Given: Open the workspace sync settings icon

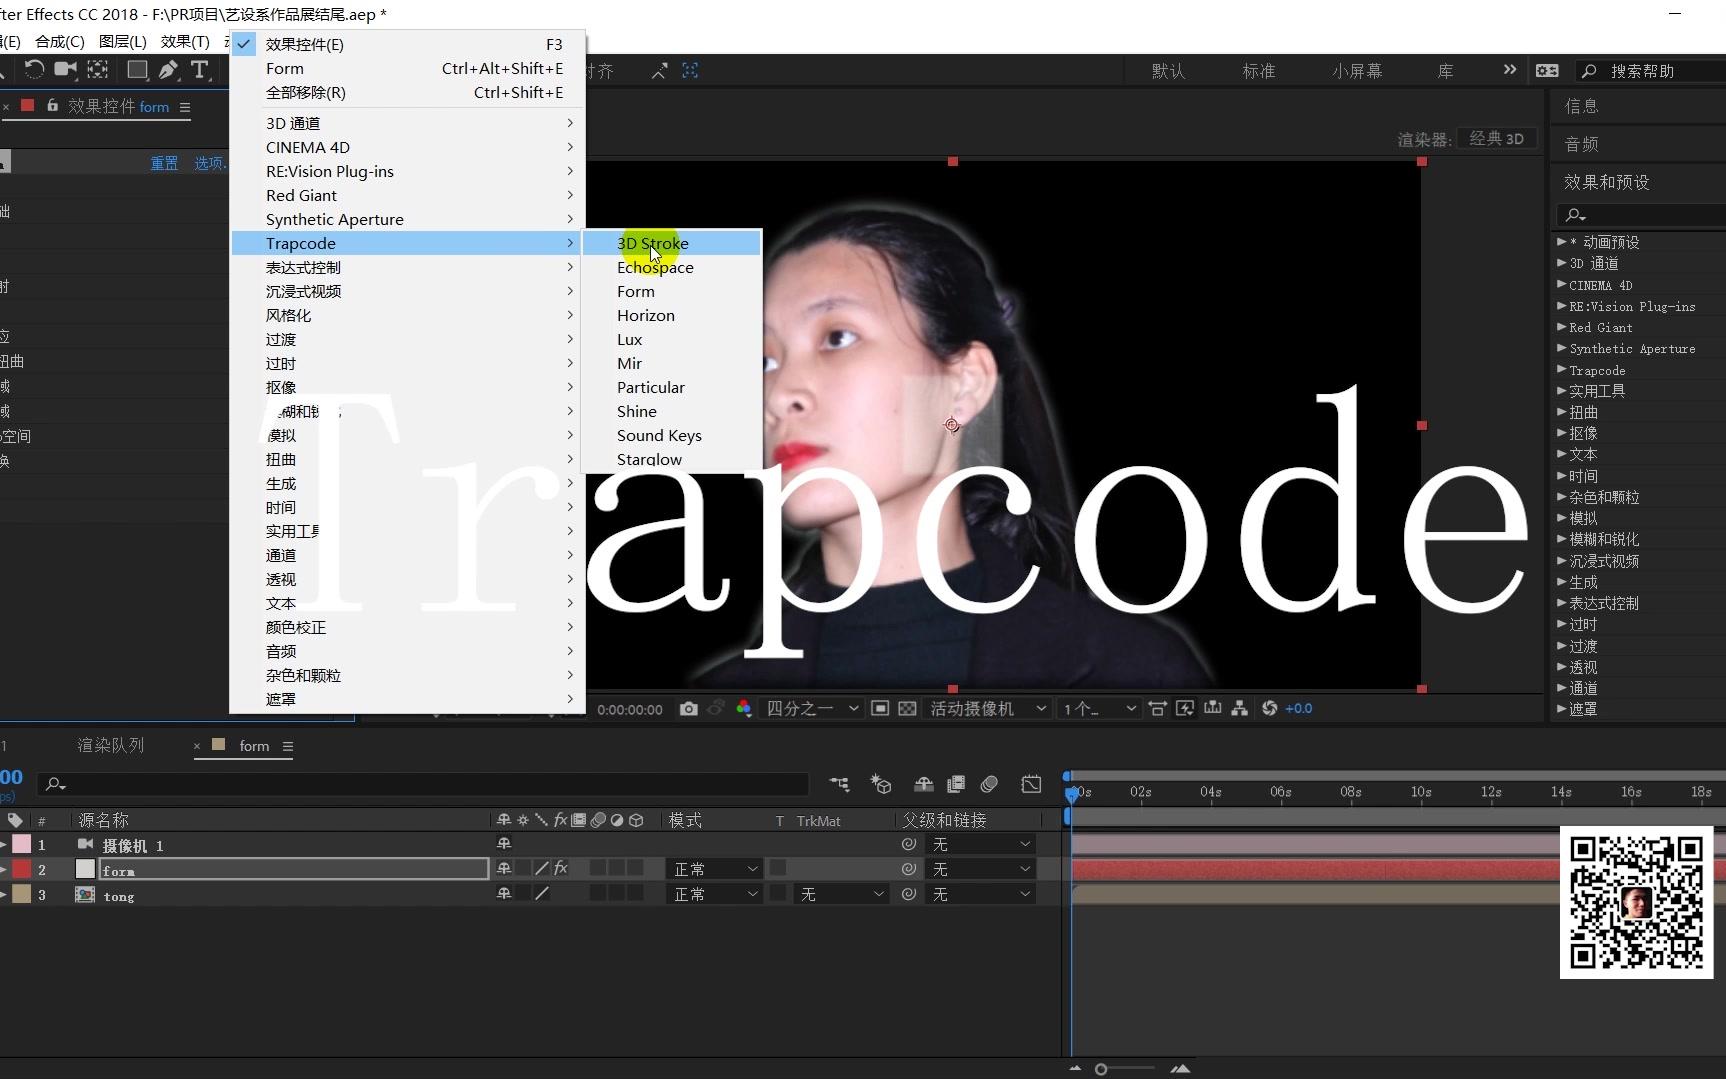Looking at the screenshot, I should [1547, 71].
